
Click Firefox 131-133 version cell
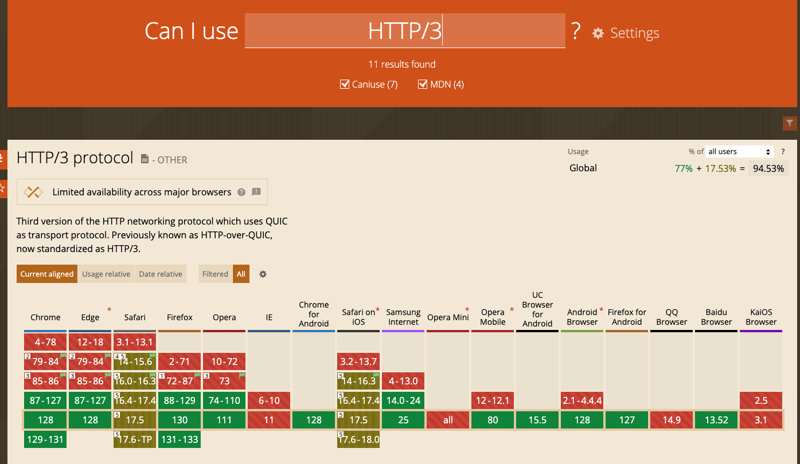[180, 439]
